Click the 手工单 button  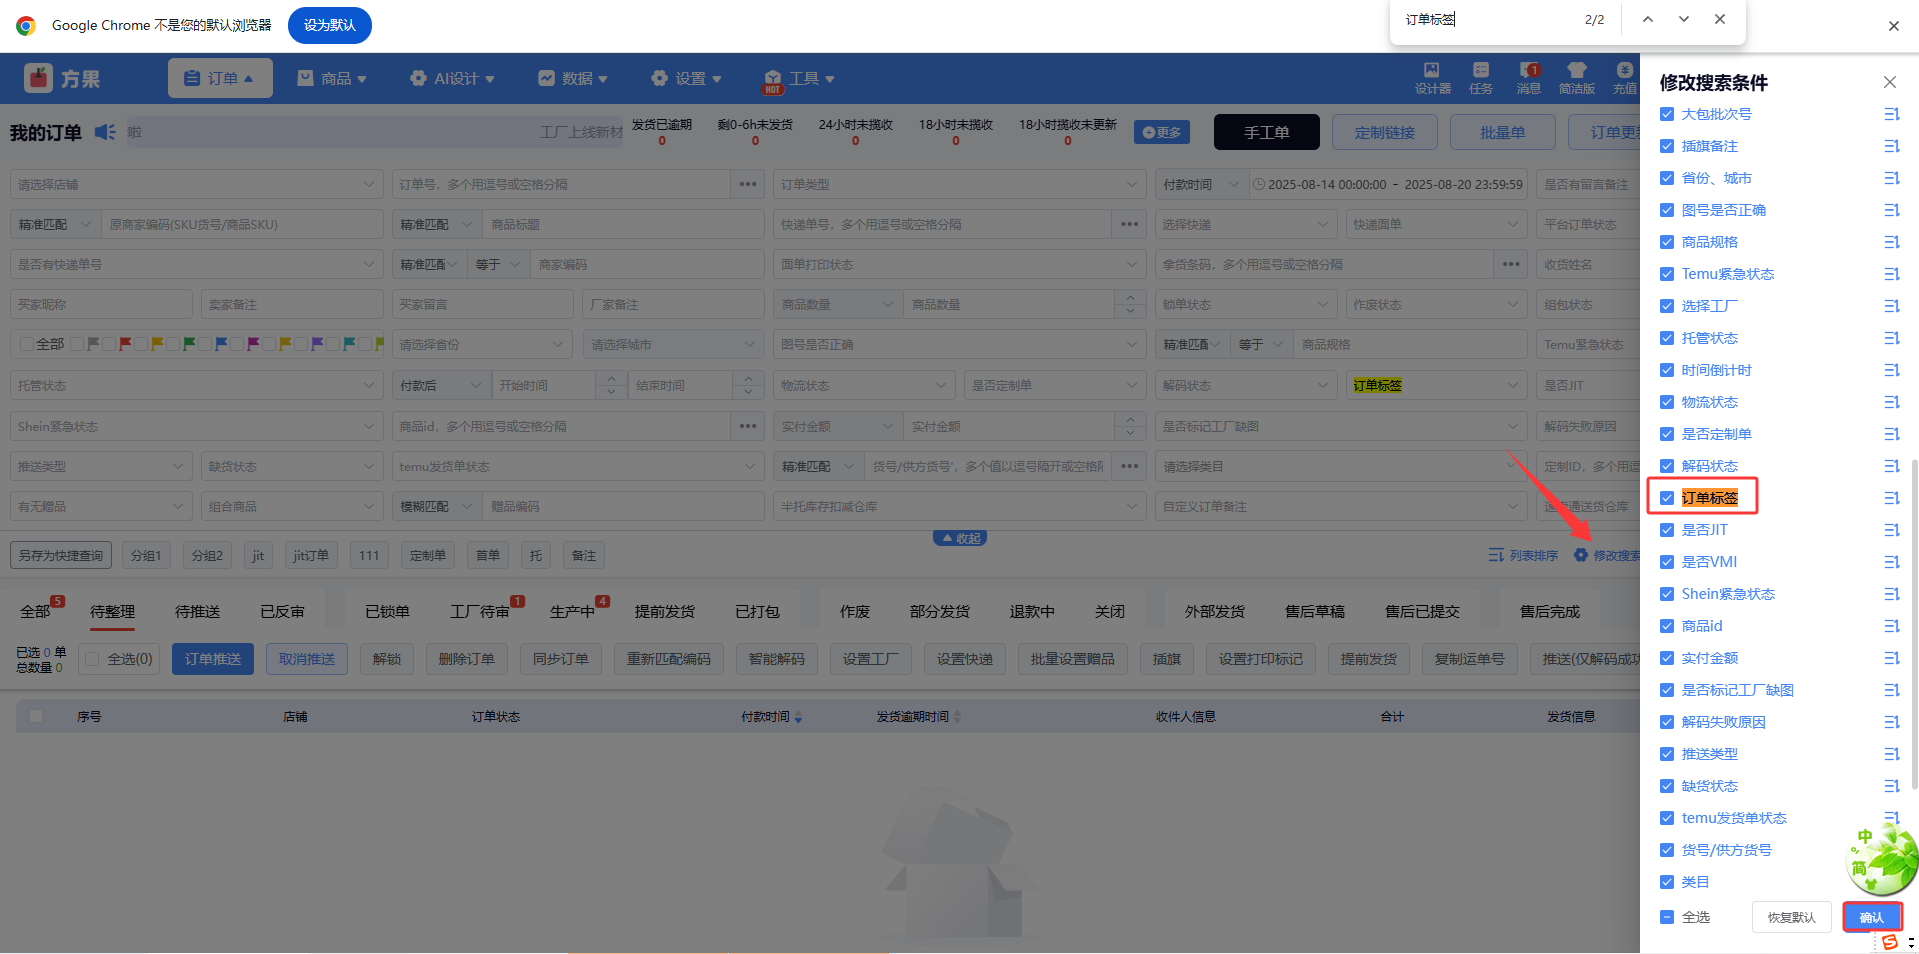pos(1266,132)
